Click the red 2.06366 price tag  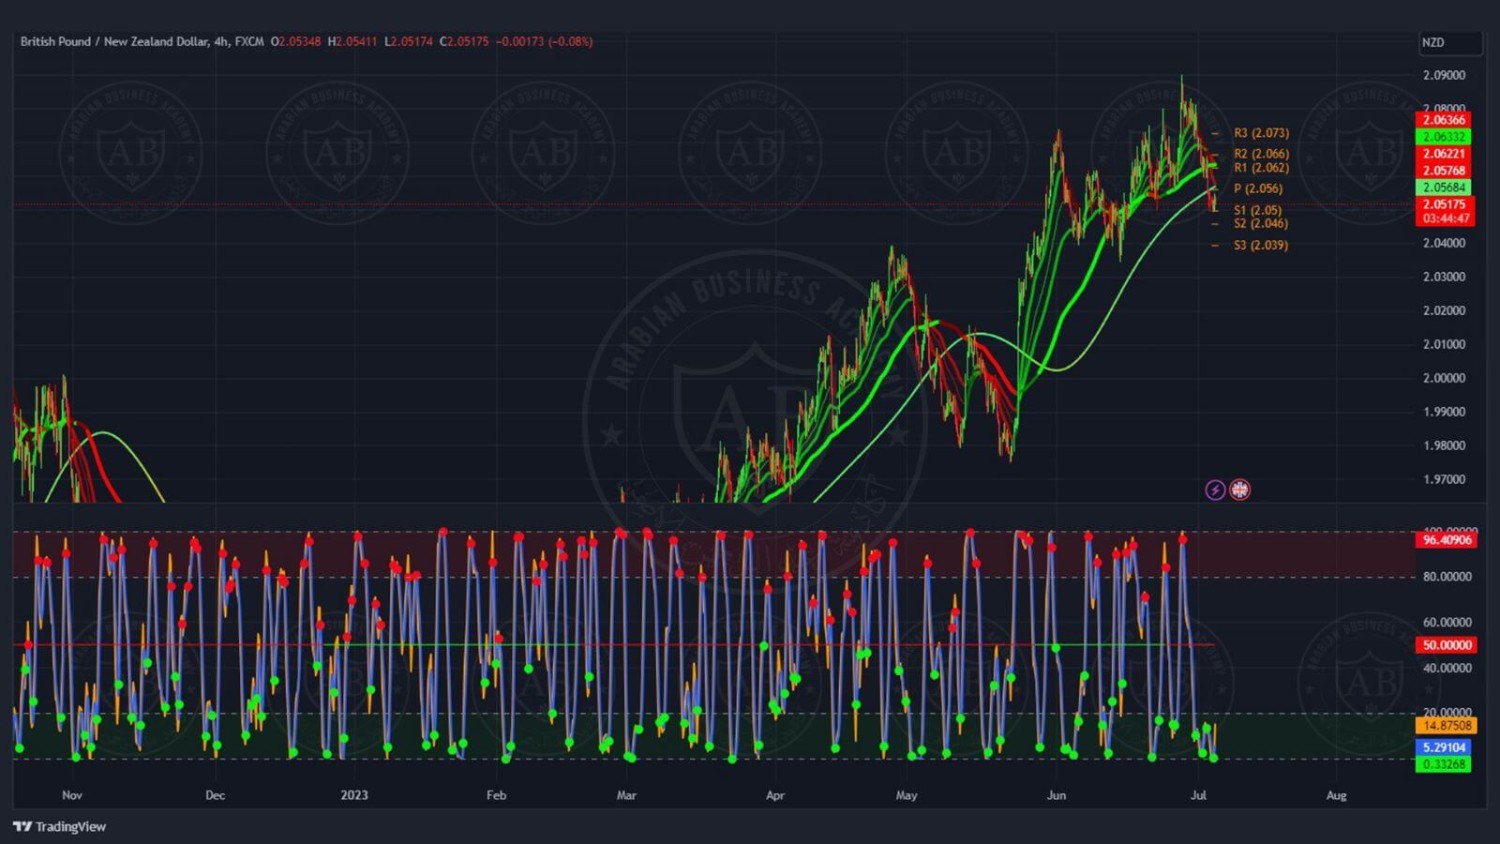point(1444,120)
